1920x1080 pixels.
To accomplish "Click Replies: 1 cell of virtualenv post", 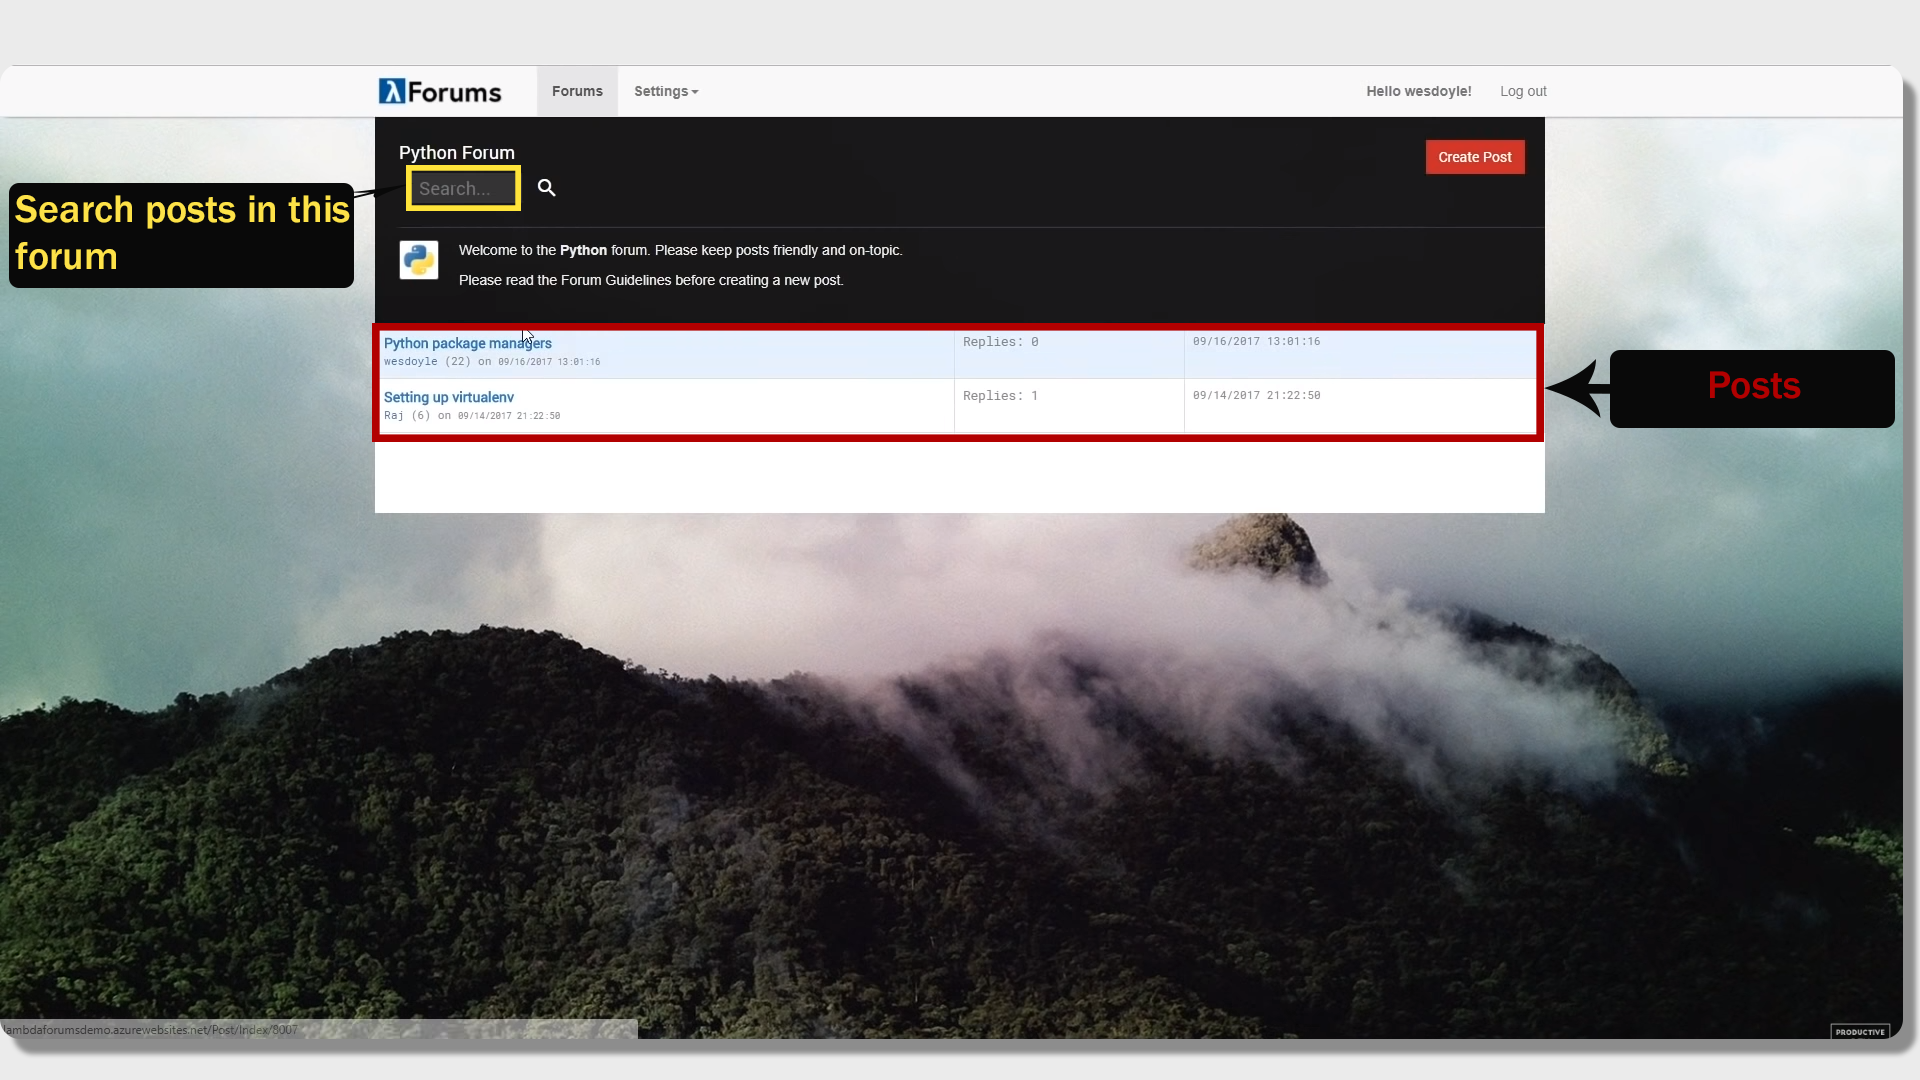I will click(x=1001, y=396).
